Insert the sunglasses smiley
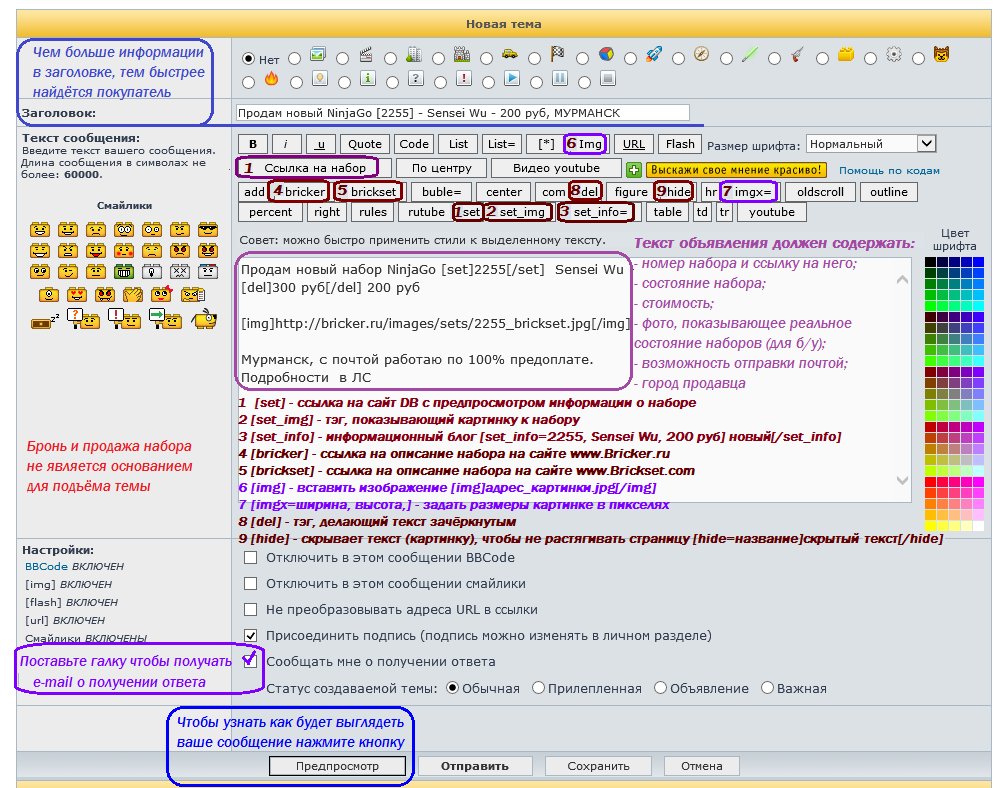This screenshot has width=1006, height=788. [208, 230]
